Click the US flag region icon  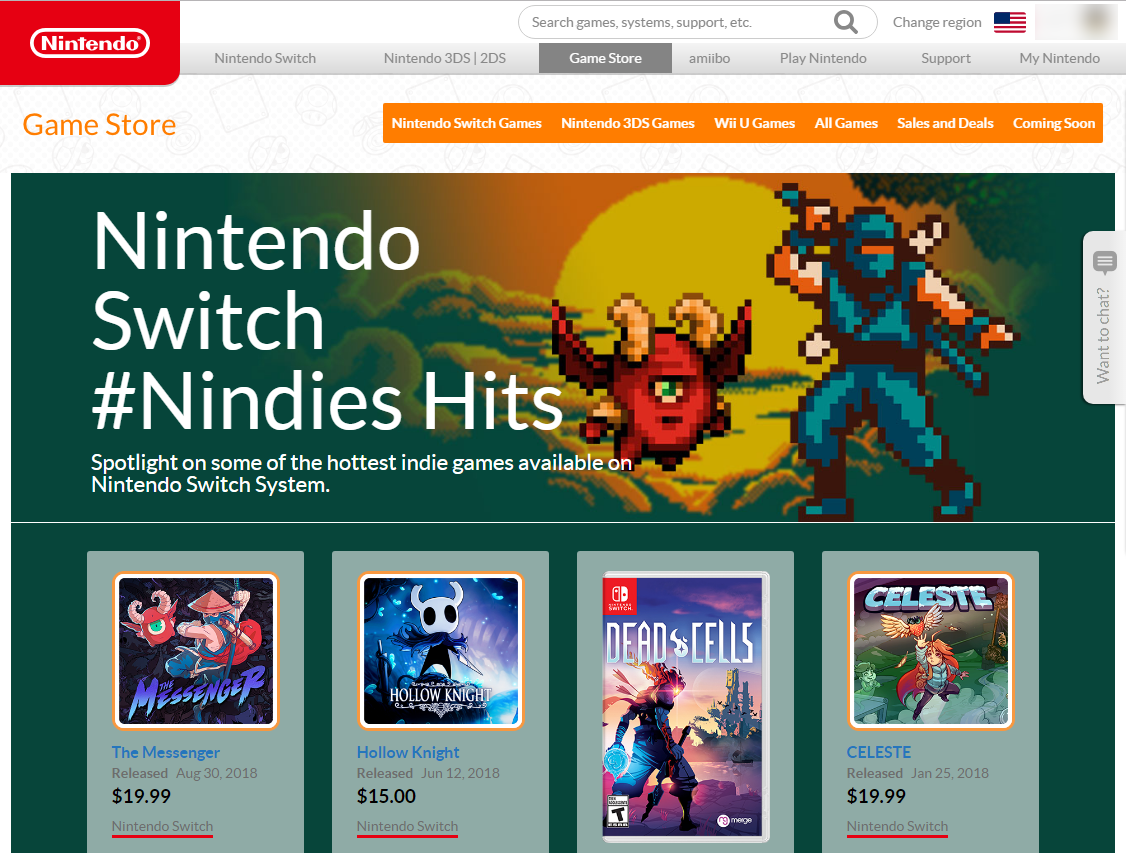tap(1010, 22)
